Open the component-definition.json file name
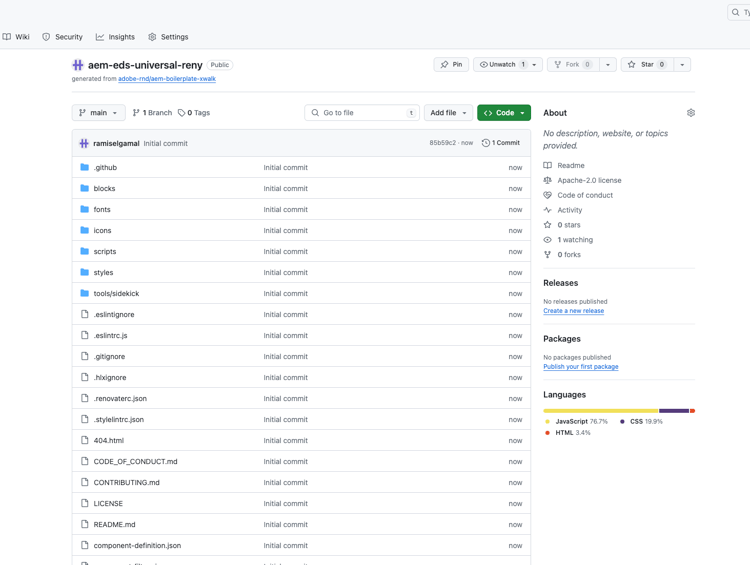This screenshot has width=750, height=565. [137, 546]
